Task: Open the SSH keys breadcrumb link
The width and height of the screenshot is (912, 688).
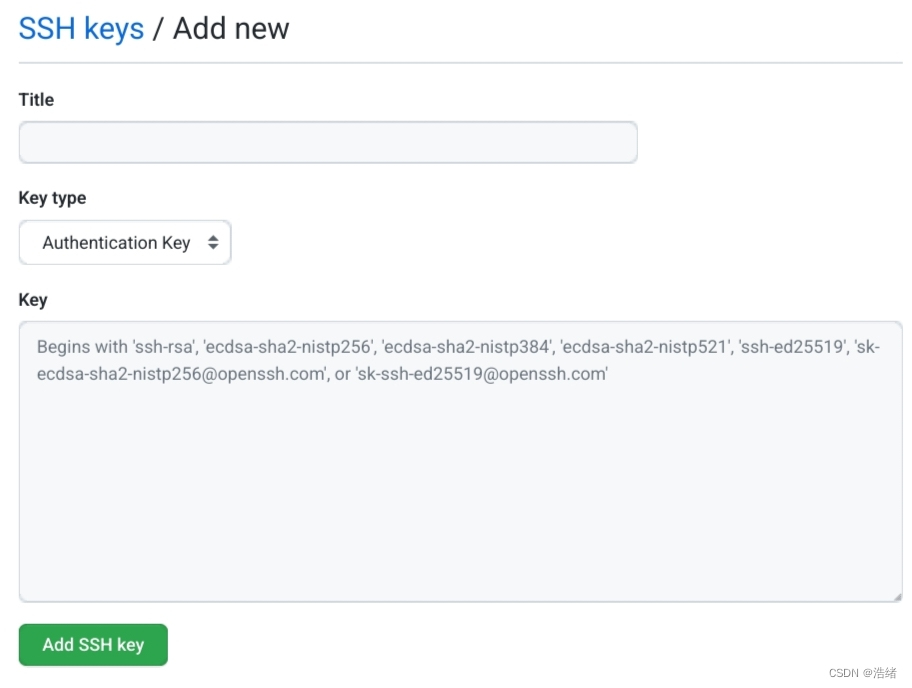Action: 81,29
